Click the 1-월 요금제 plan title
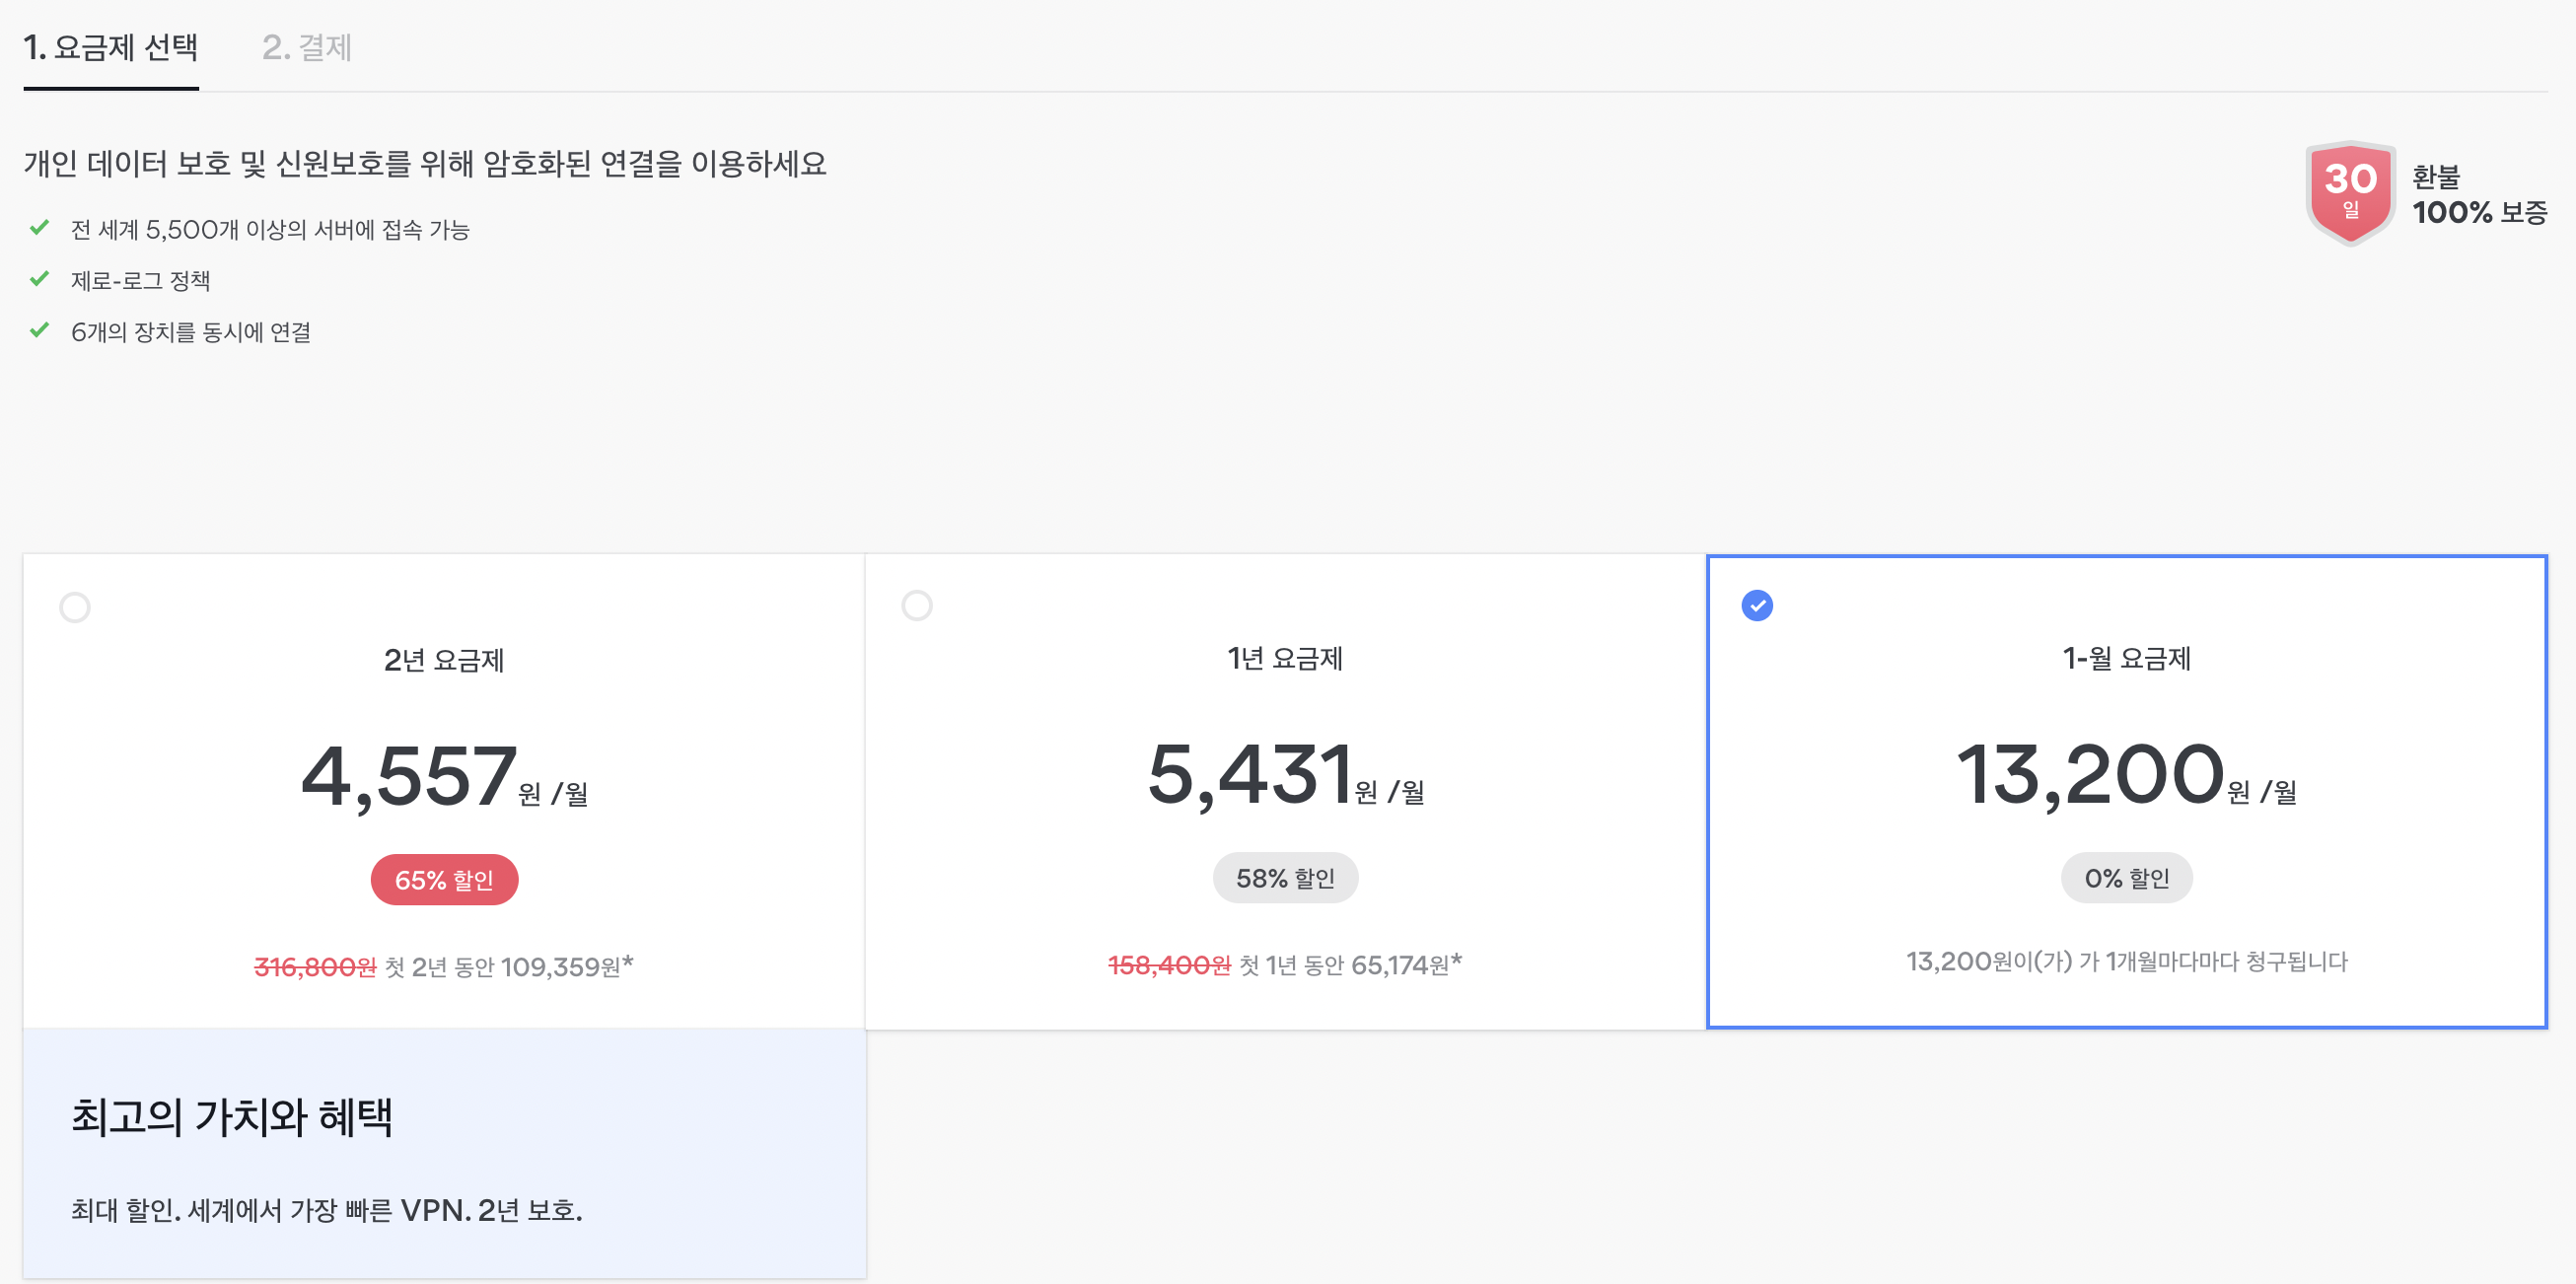Screen dimensions: 2576x1284 2126,658
